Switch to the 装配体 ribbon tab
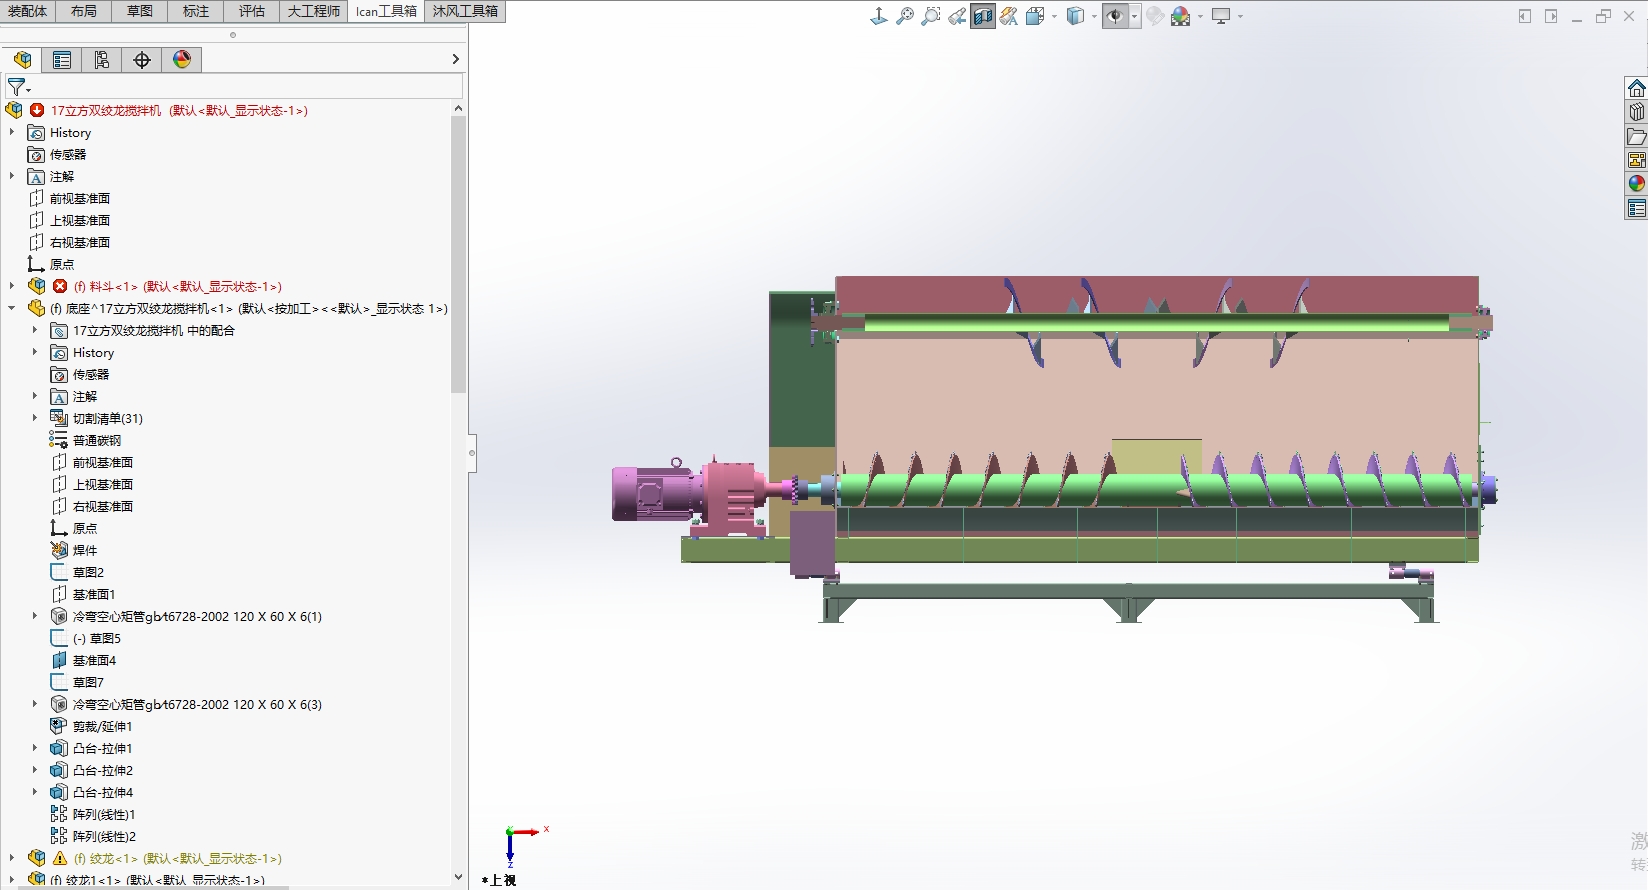The image size is (1648, 890). [x=28, y=11]
